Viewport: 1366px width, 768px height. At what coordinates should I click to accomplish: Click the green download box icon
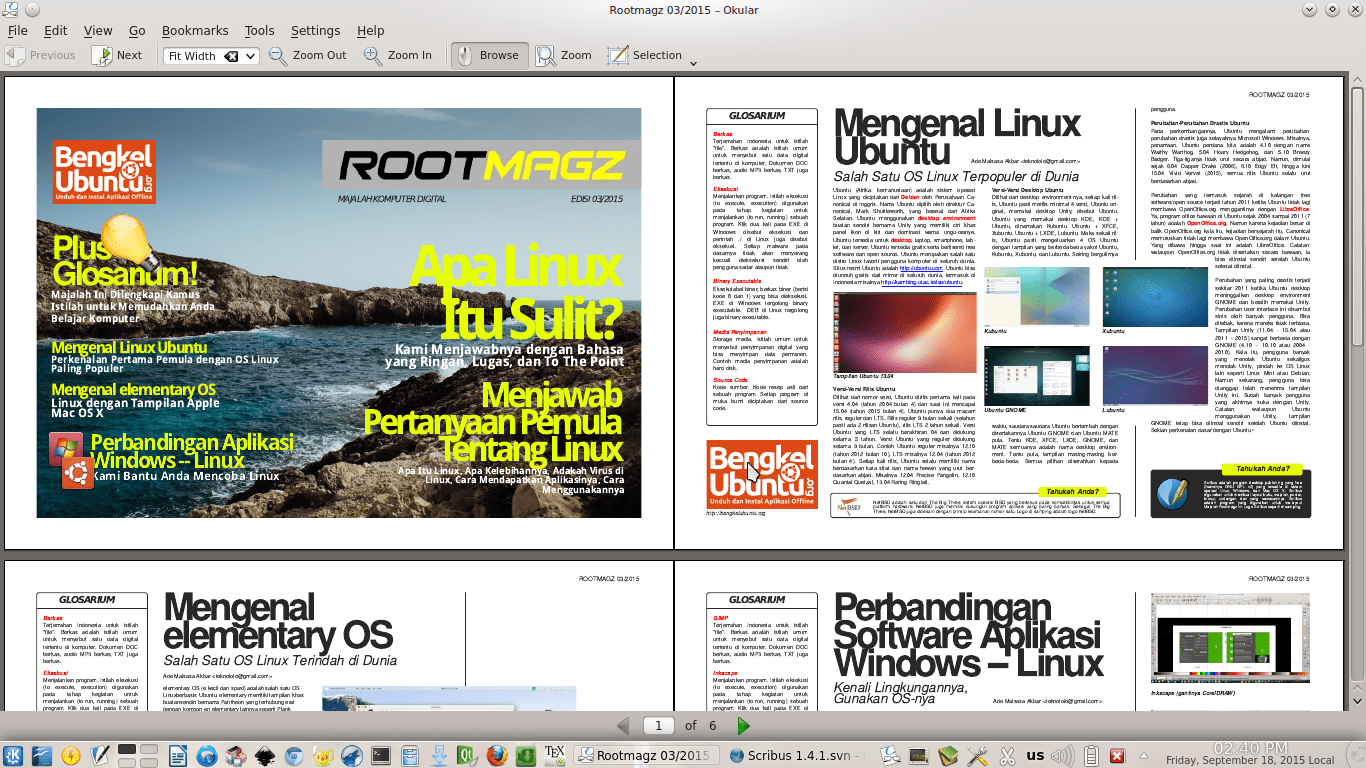point(526,755)
